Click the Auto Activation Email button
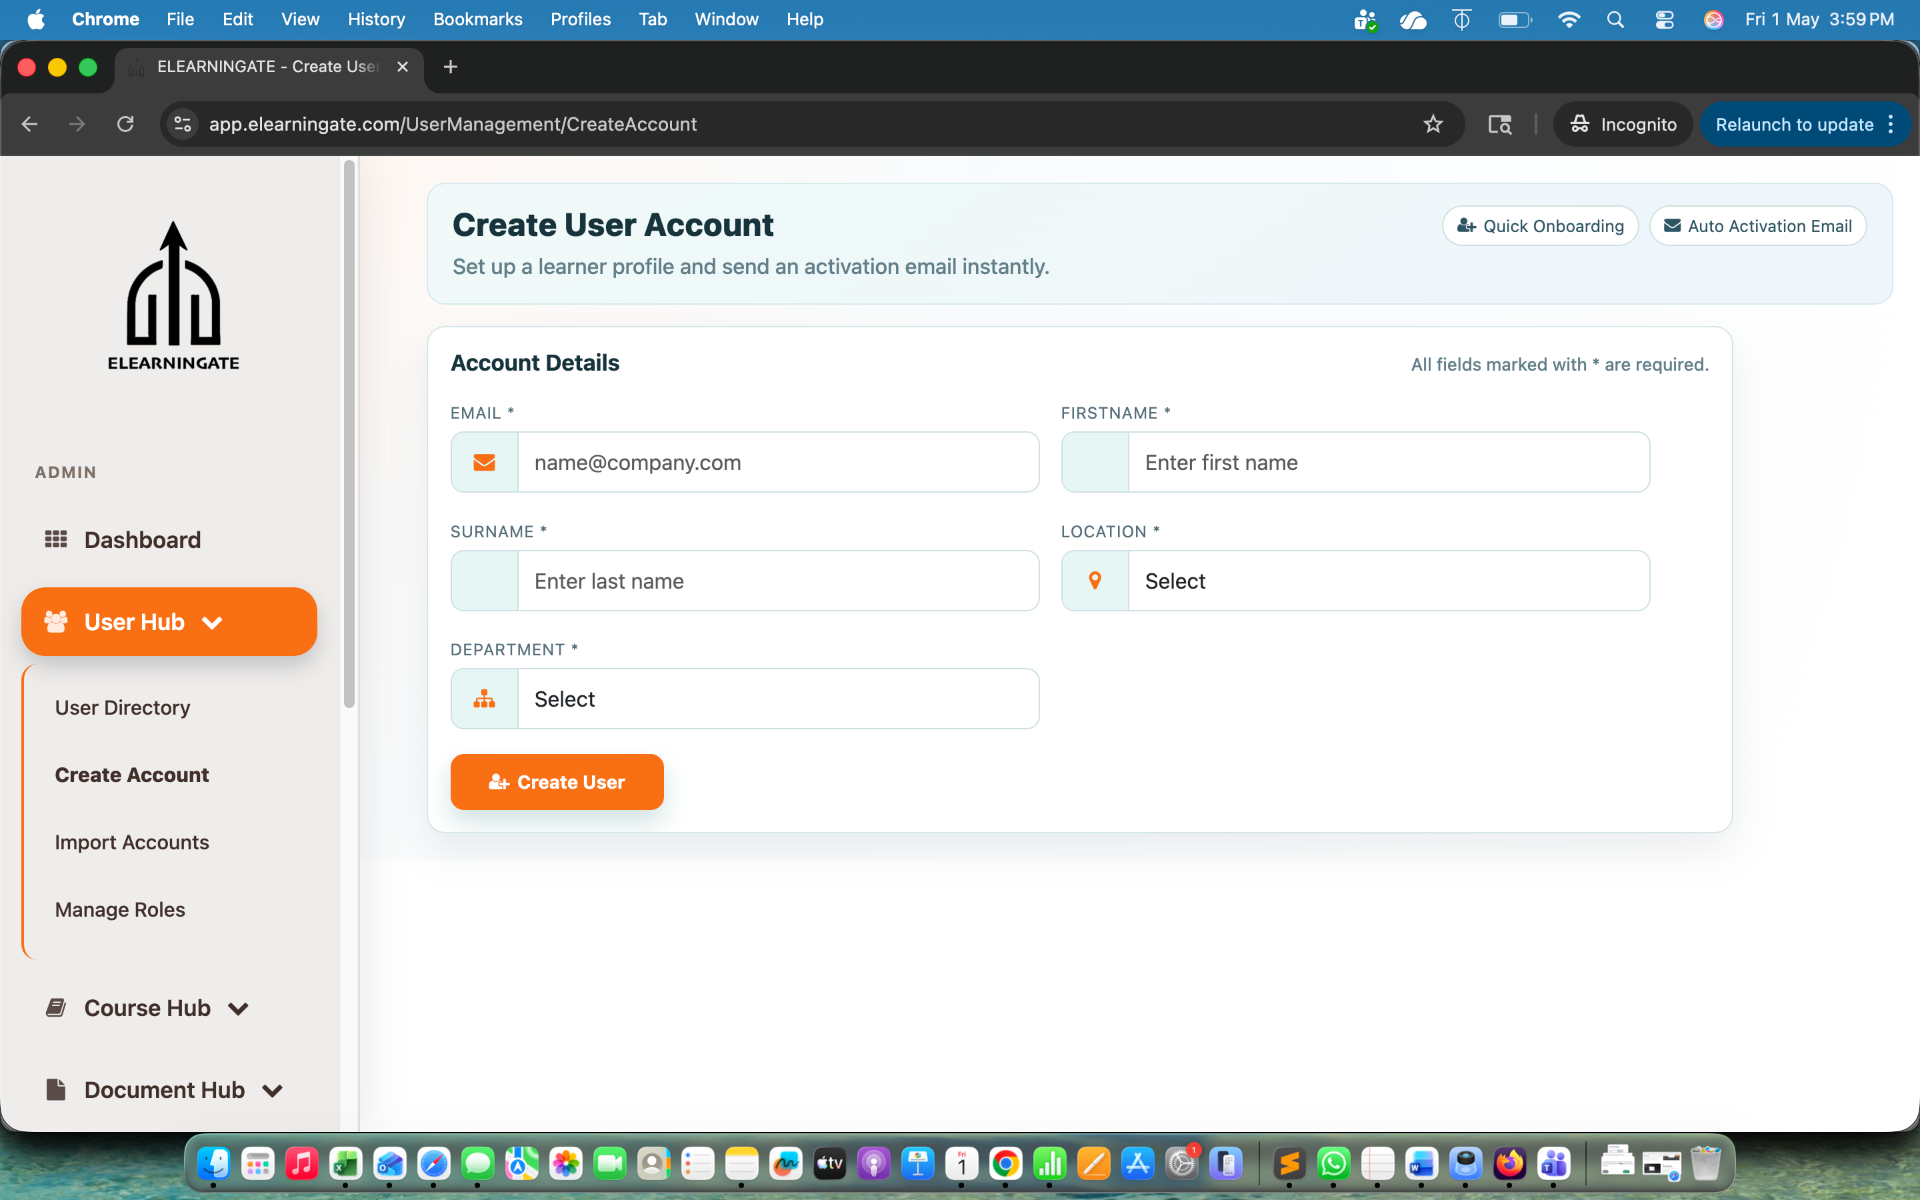Screen dimensions: 1920x1200 tap(1758, 226)
